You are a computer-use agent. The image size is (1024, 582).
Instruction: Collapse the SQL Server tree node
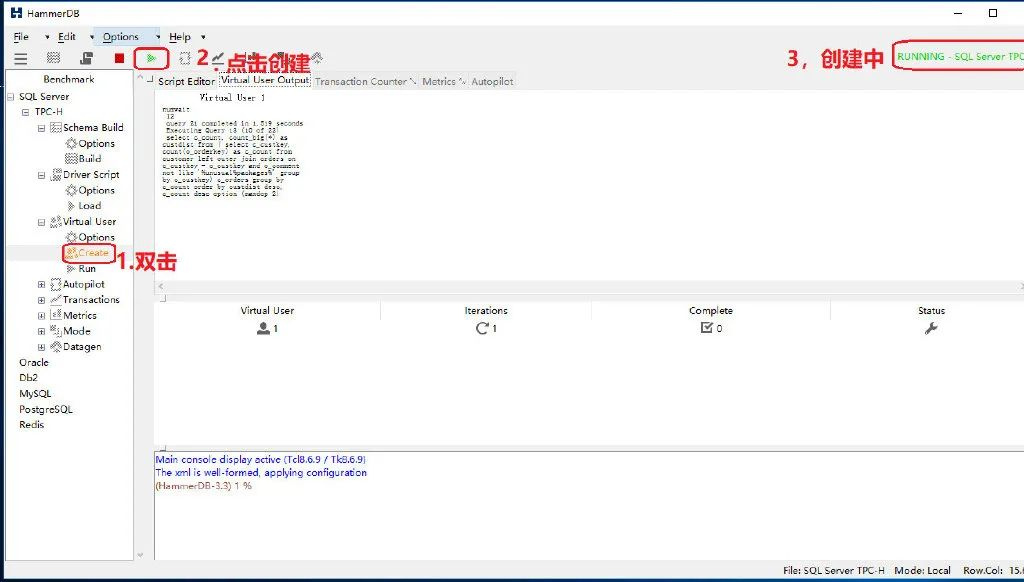10,97
